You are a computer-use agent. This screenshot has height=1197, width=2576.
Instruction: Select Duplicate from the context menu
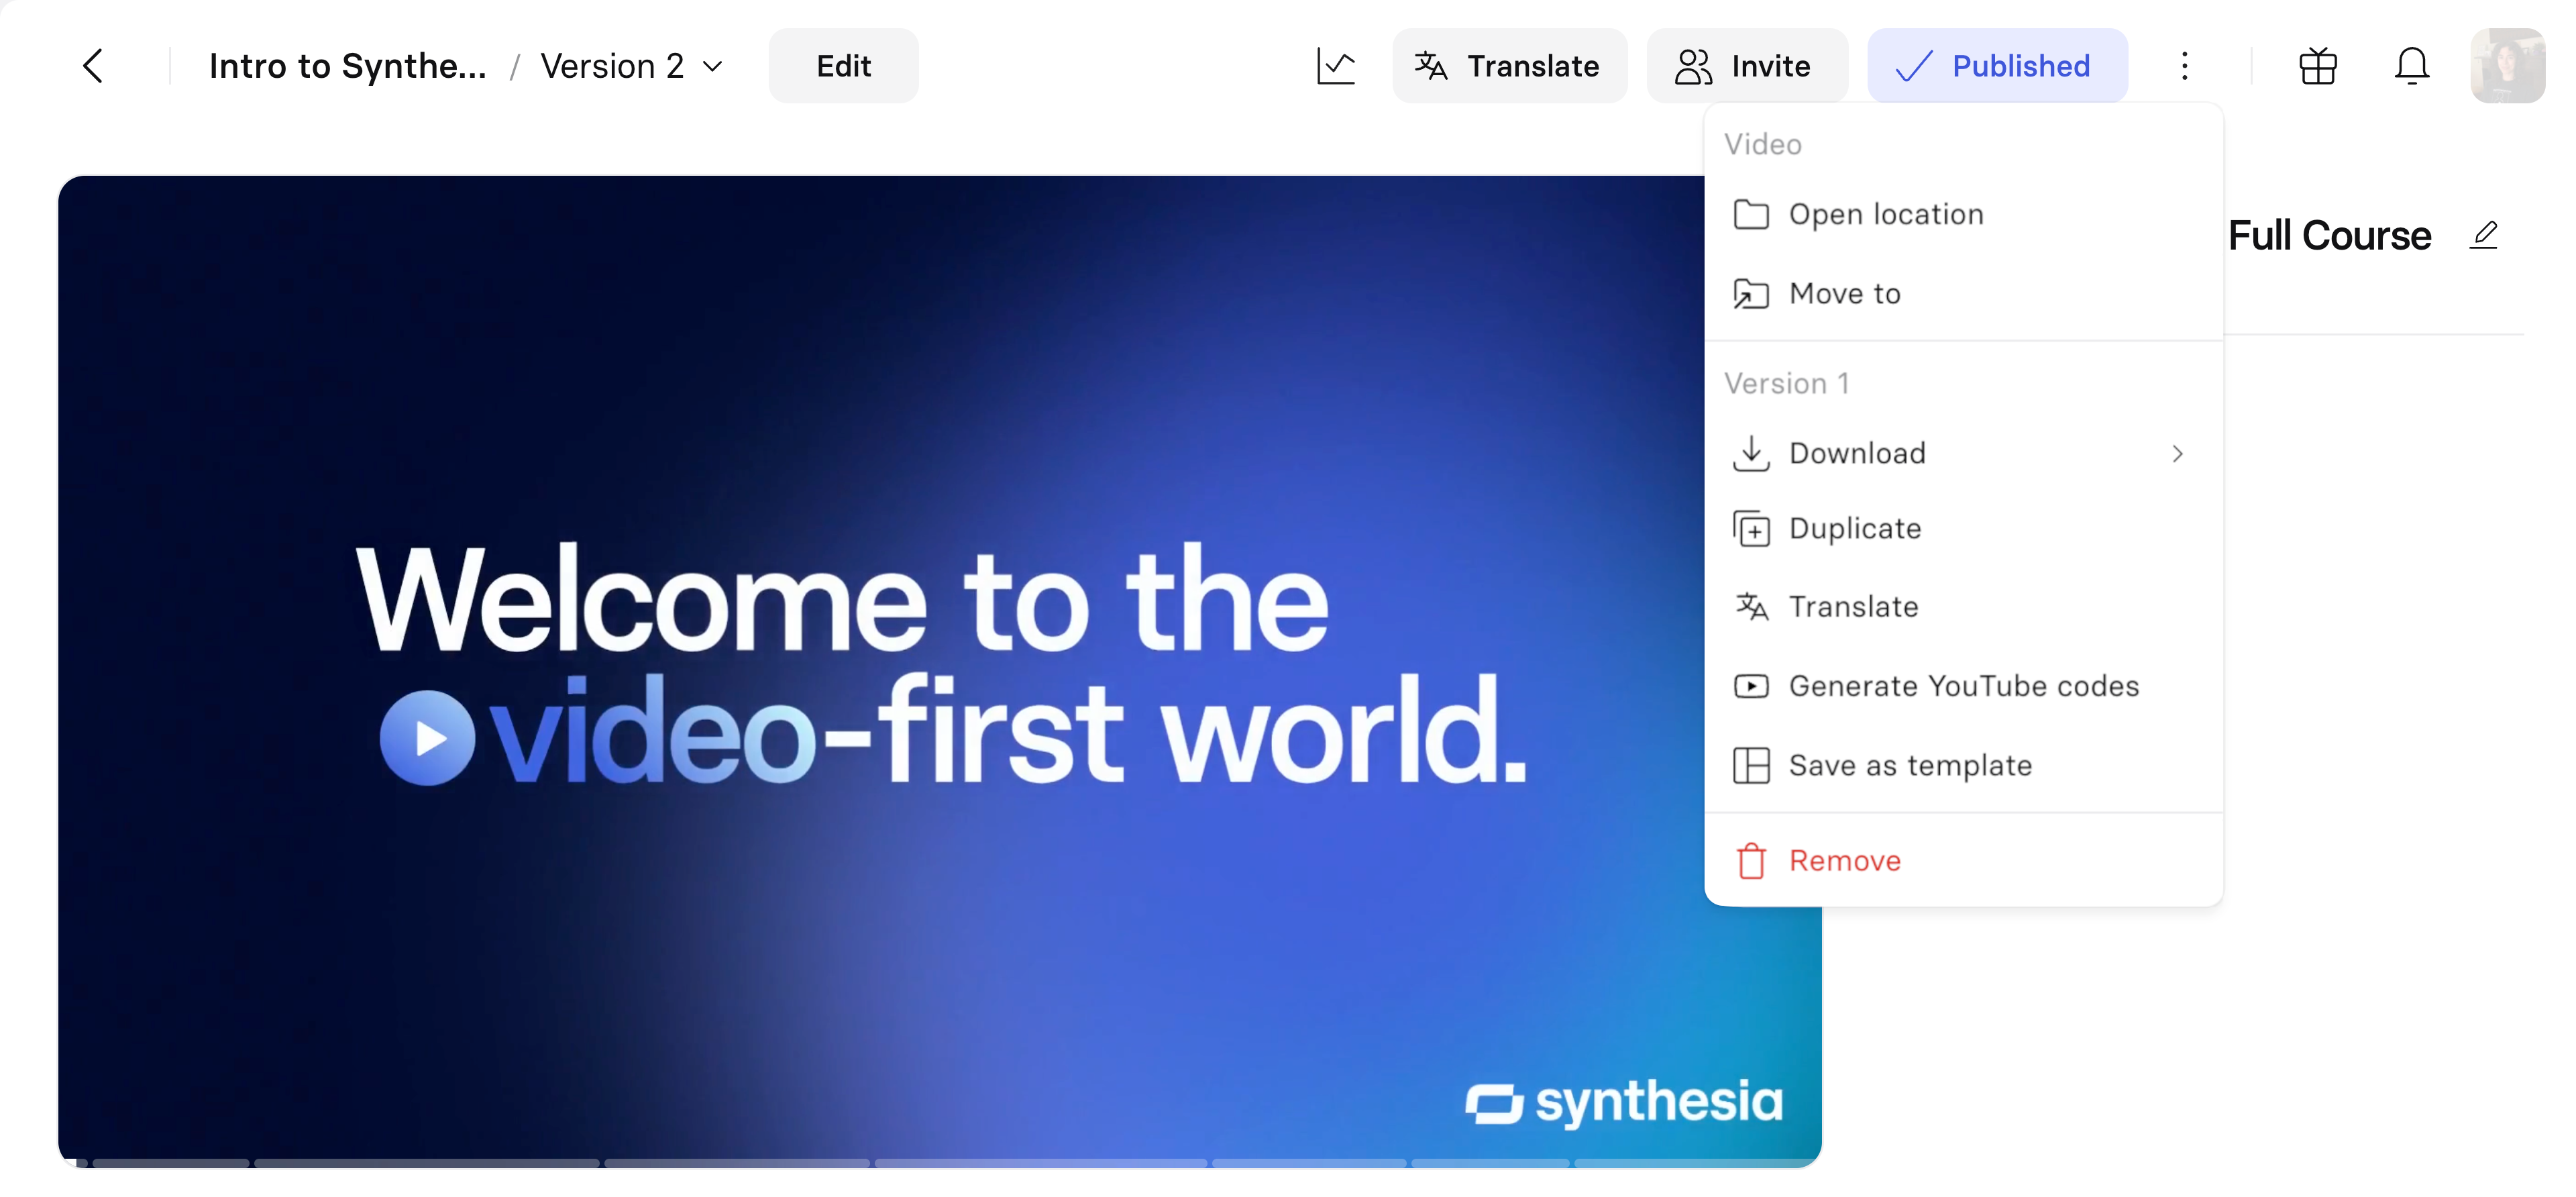1854,528
